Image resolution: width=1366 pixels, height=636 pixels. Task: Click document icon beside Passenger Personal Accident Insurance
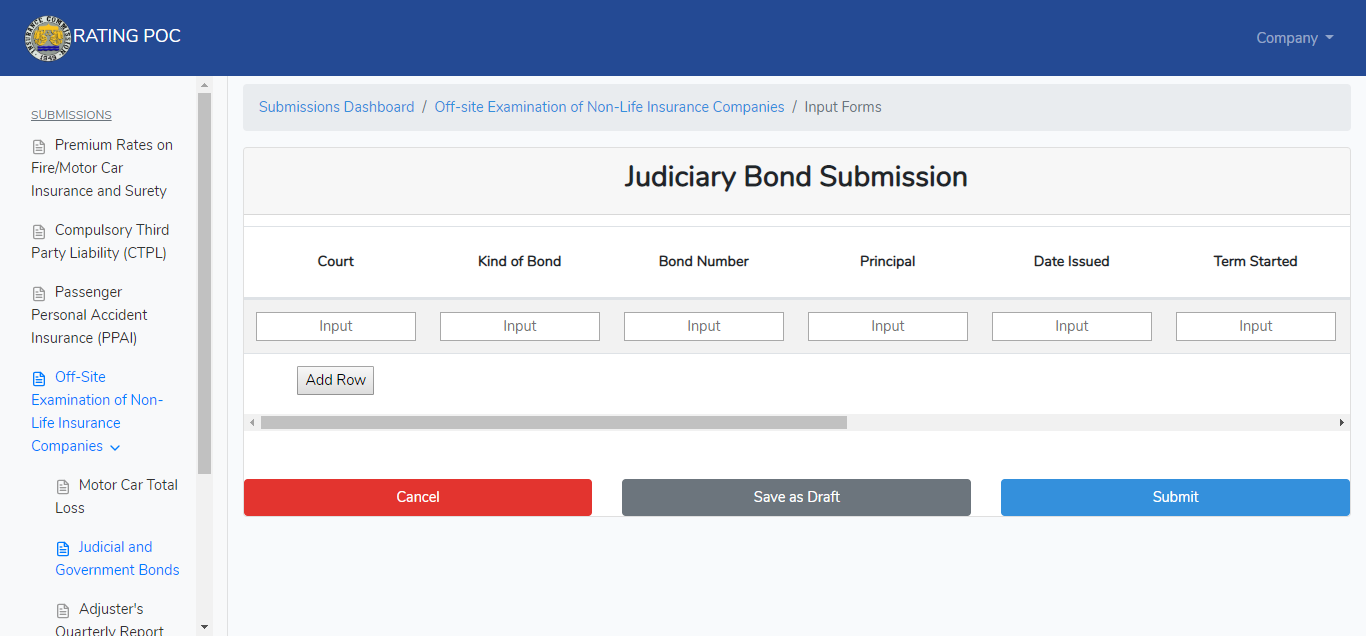click(39, 293)
